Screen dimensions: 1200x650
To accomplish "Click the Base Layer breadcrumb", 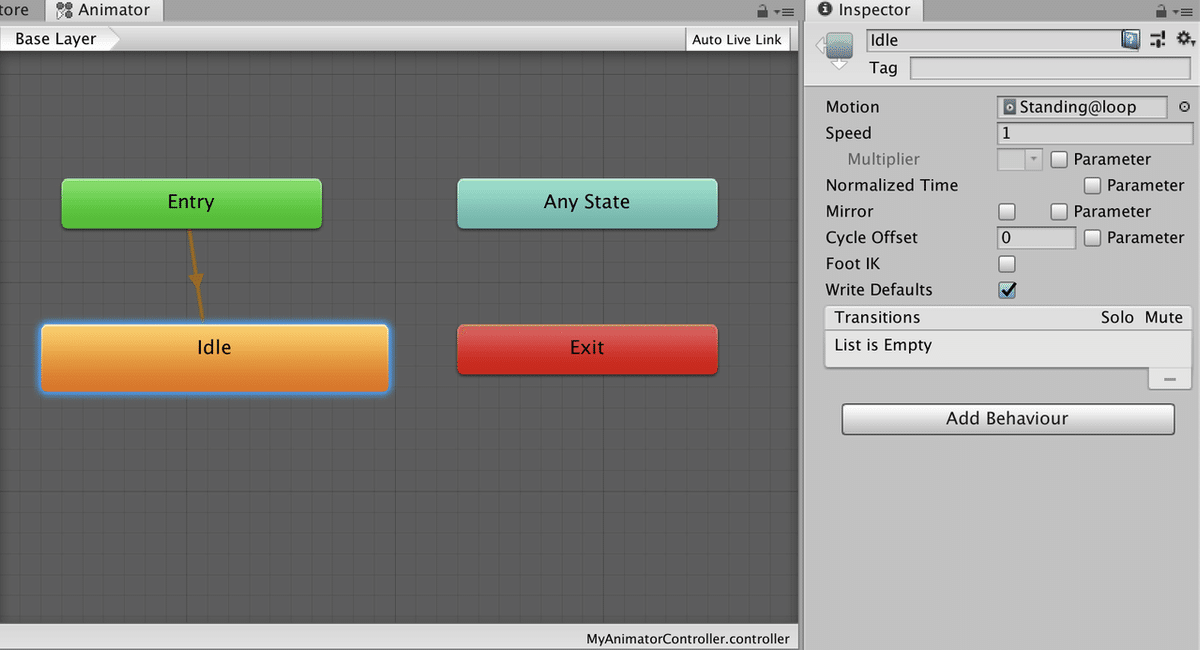I will pos(58,39).
